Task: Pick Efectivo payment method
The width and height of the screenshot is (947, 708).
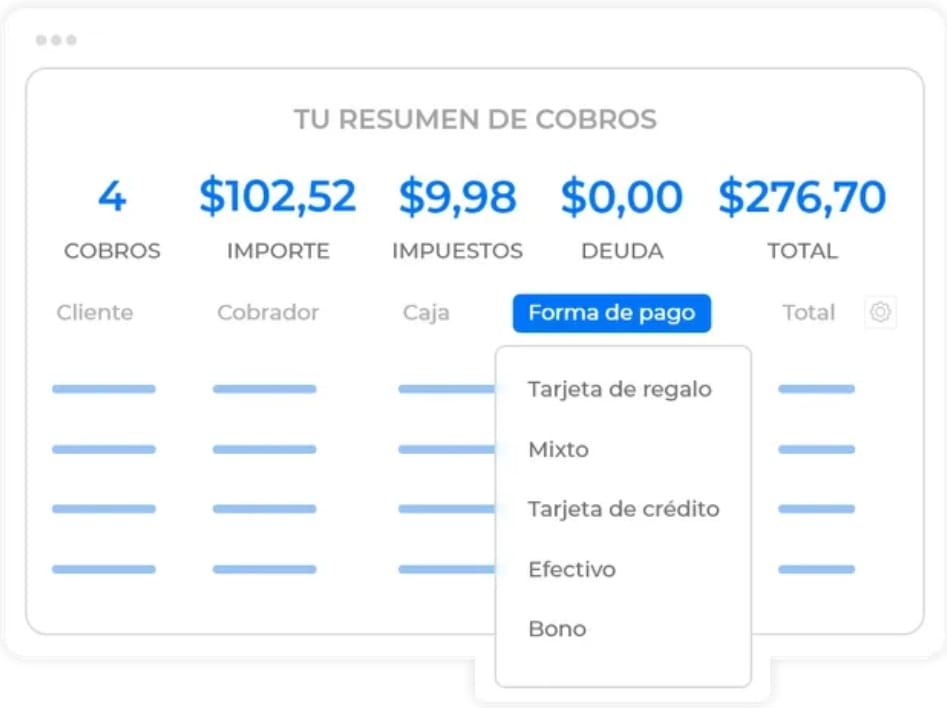Action: point(572,569)
